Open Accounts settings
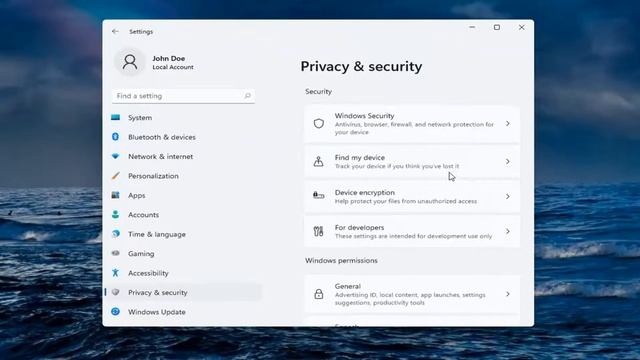 coord(183,215)
